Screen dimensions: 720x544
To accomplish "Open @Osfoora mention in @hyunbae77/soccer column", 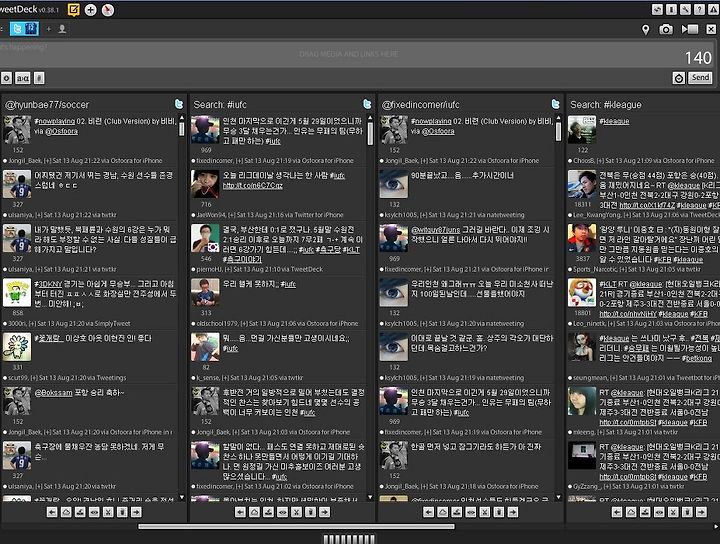I will (62, 131).
